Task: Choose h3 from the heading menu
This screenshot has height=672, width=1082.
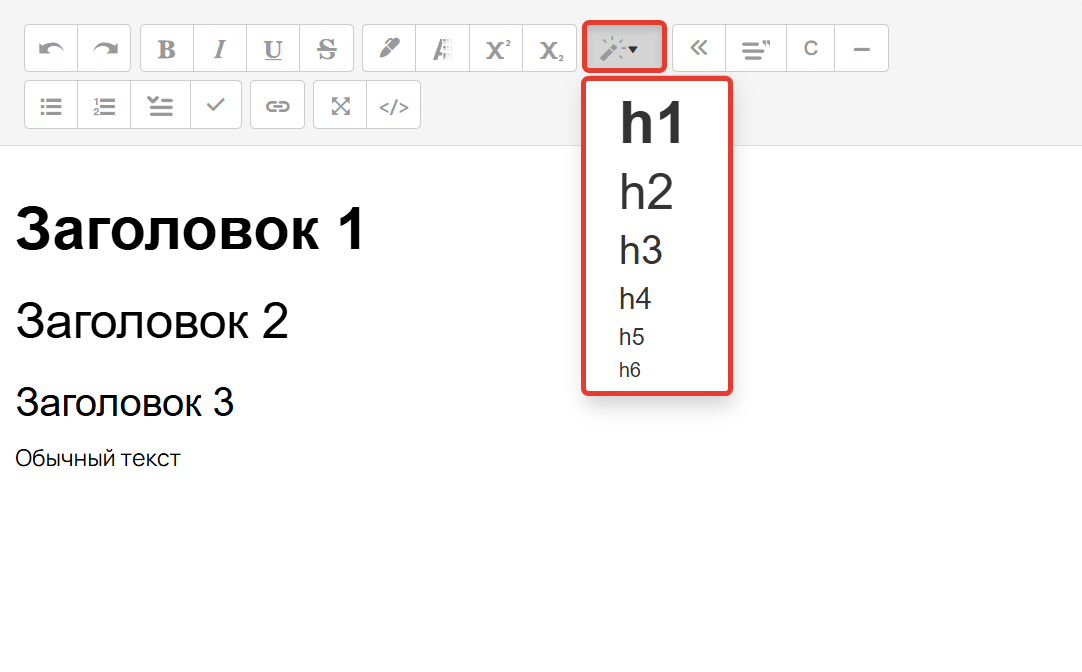Action: click(640, 250)
